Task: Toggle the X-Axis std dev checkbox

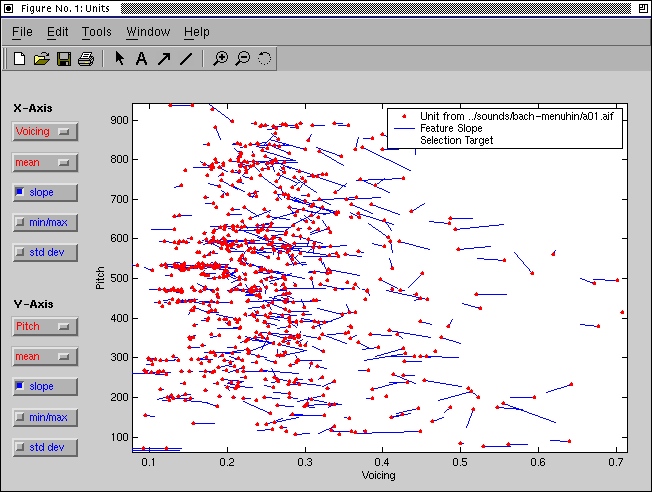Action: 45,252
